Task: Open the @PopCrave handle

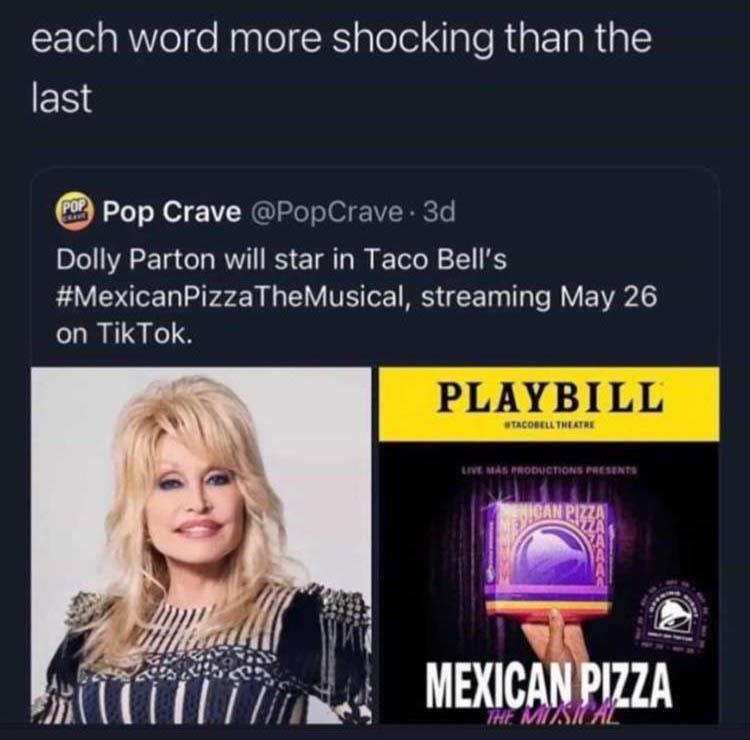Action: [326, 212]
